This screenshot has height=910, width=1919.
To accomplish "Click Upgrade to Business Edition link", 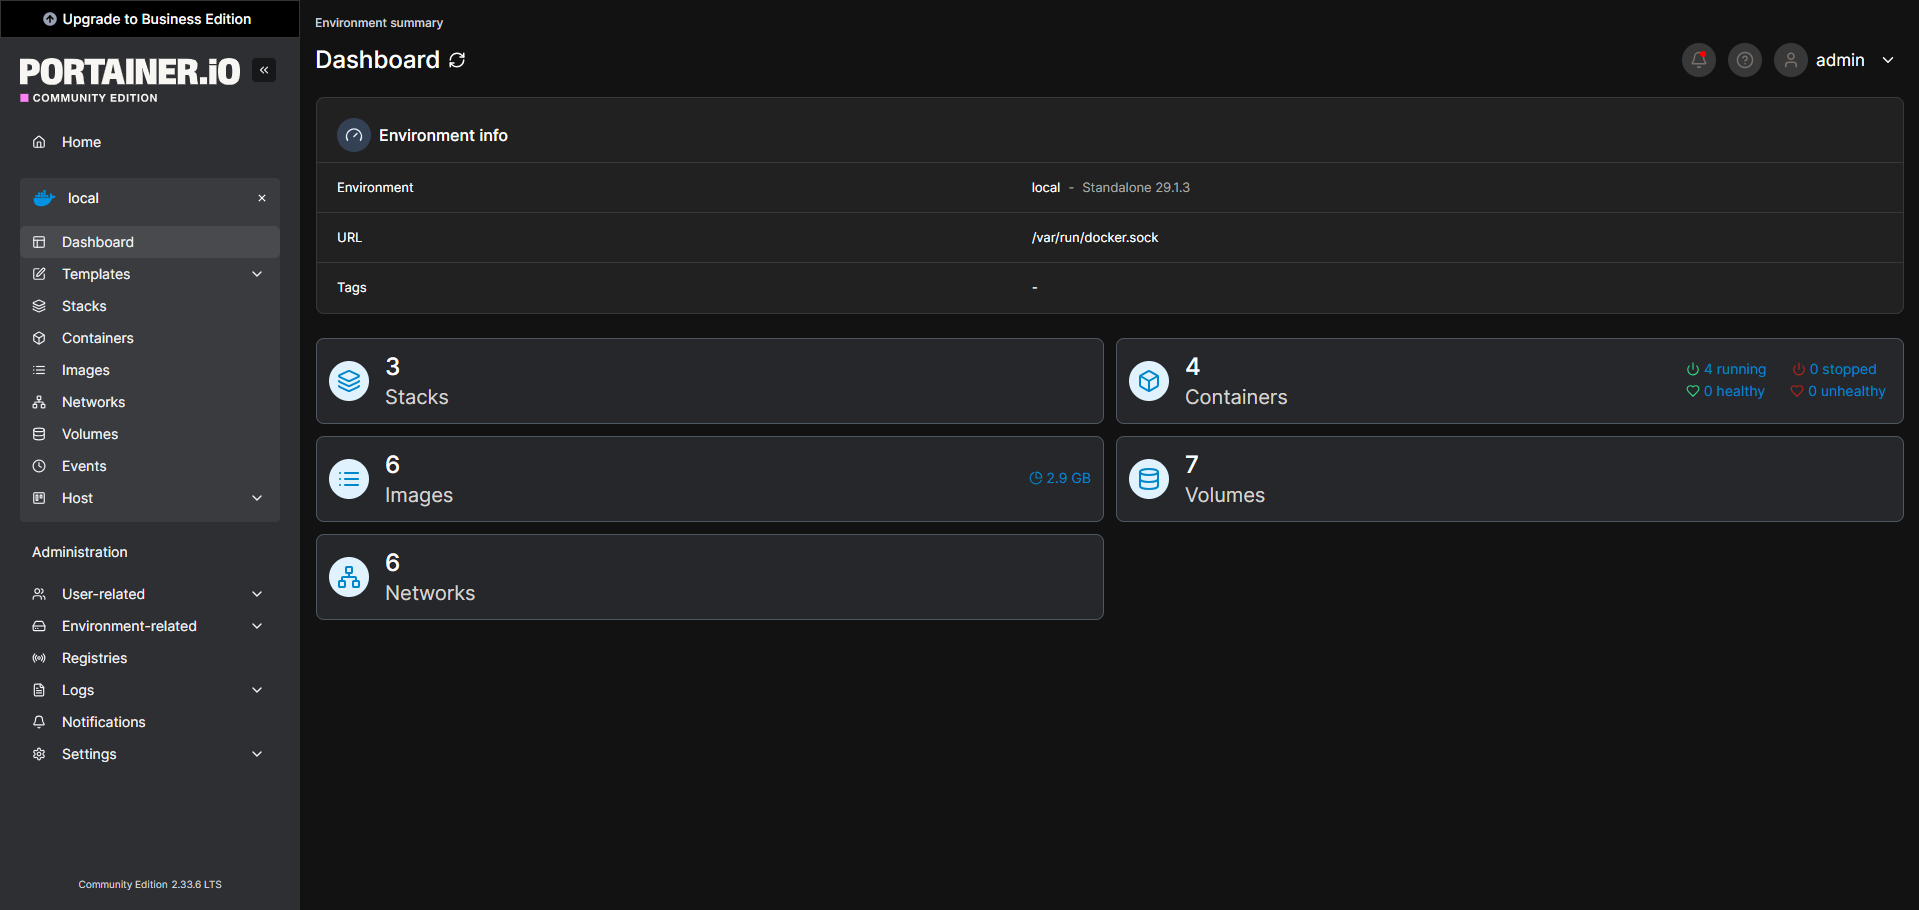I will (x=148, y=19).
